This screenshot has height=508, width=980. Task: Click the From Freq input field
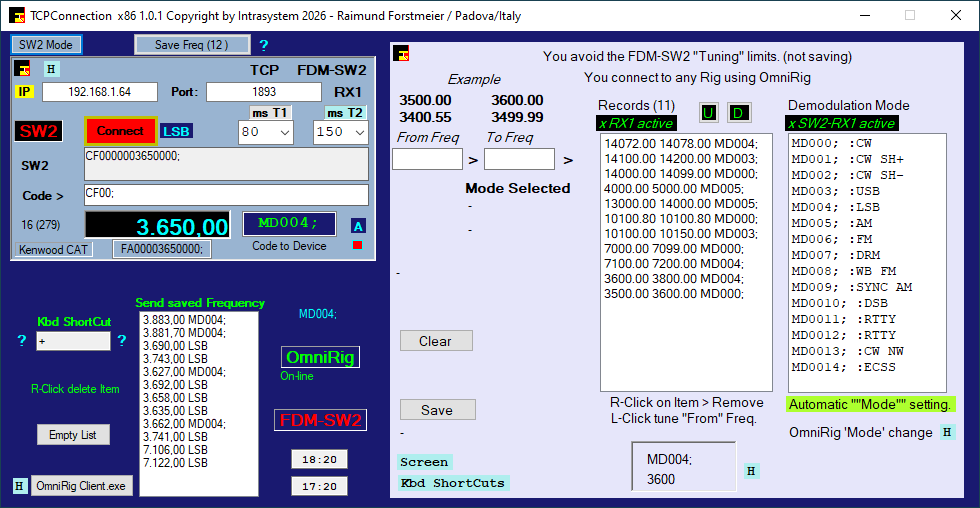(x=427, y=159)
